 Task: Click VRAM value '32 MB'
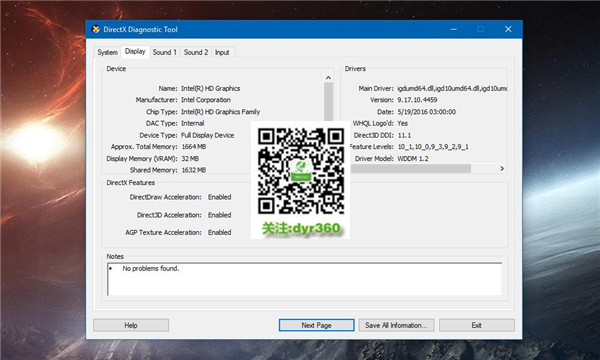tap(190, 158)
